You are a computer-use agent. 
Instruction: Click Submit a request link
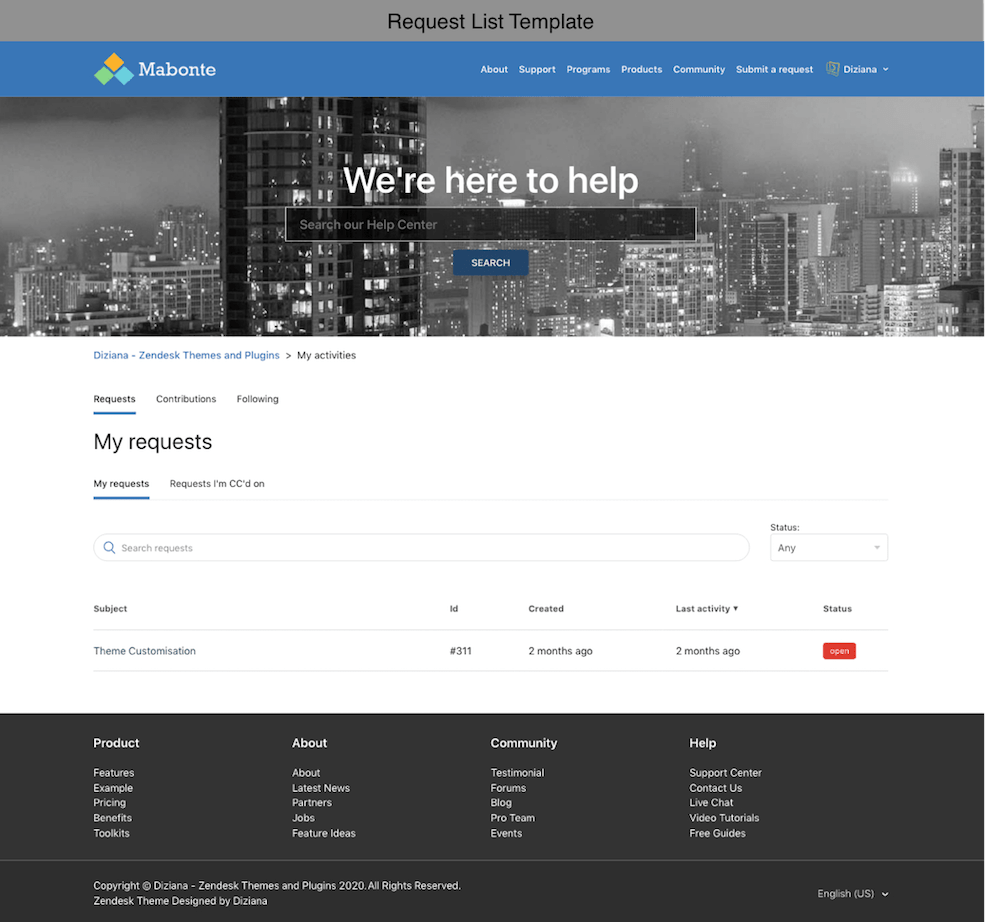pos(774,70)
